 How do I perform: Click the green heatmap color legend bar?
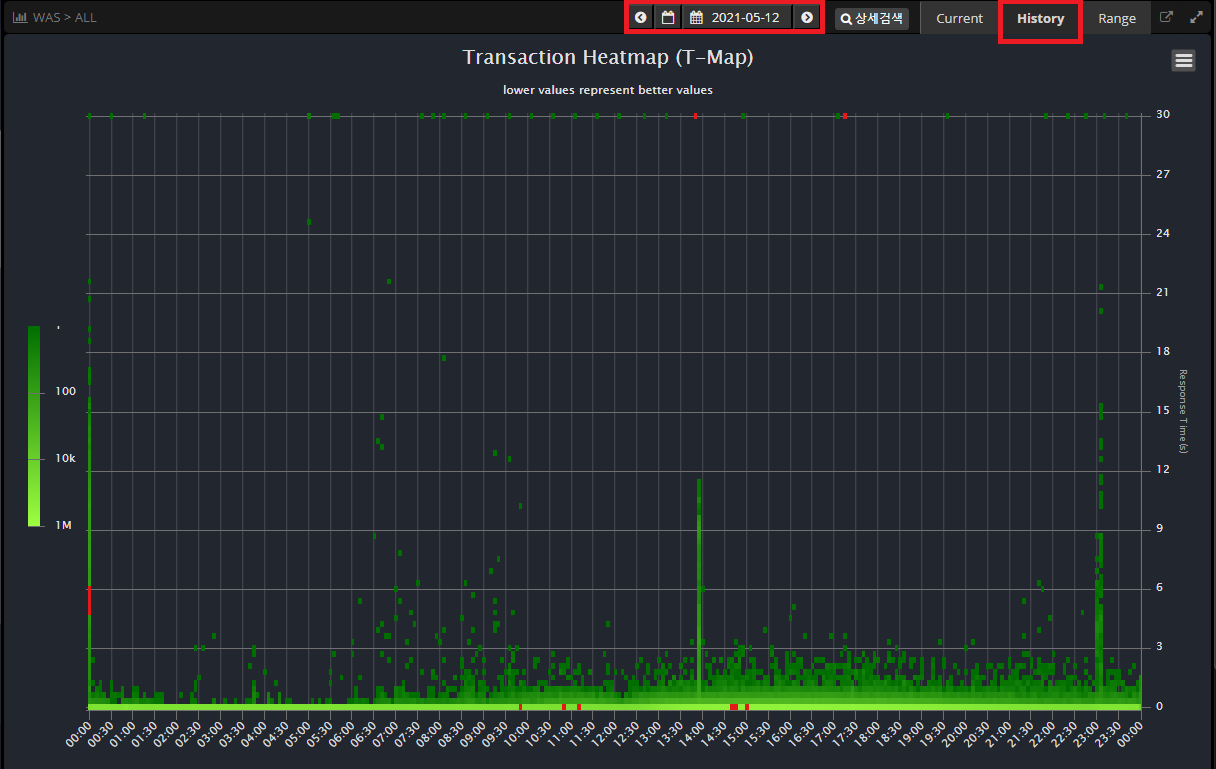pos(34,425)
